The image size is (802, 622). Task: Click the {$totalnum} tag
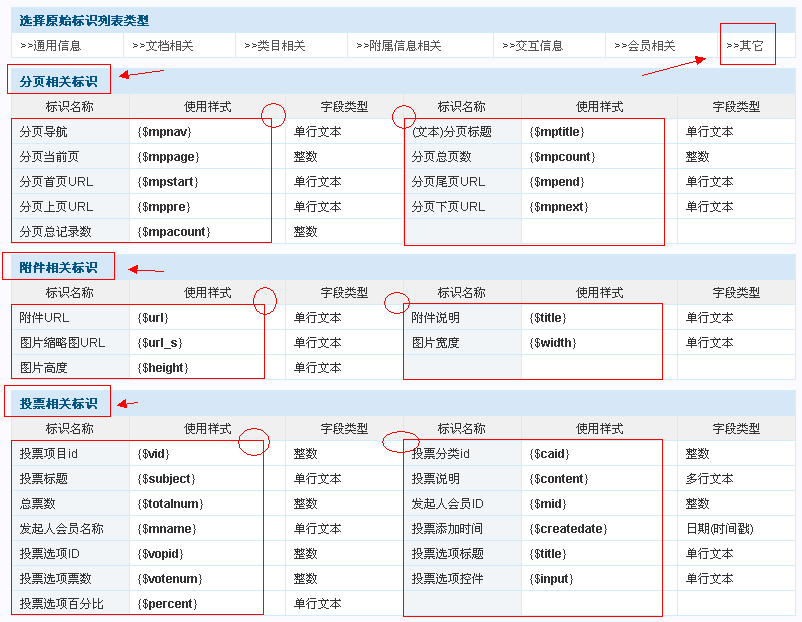point(170,504)
